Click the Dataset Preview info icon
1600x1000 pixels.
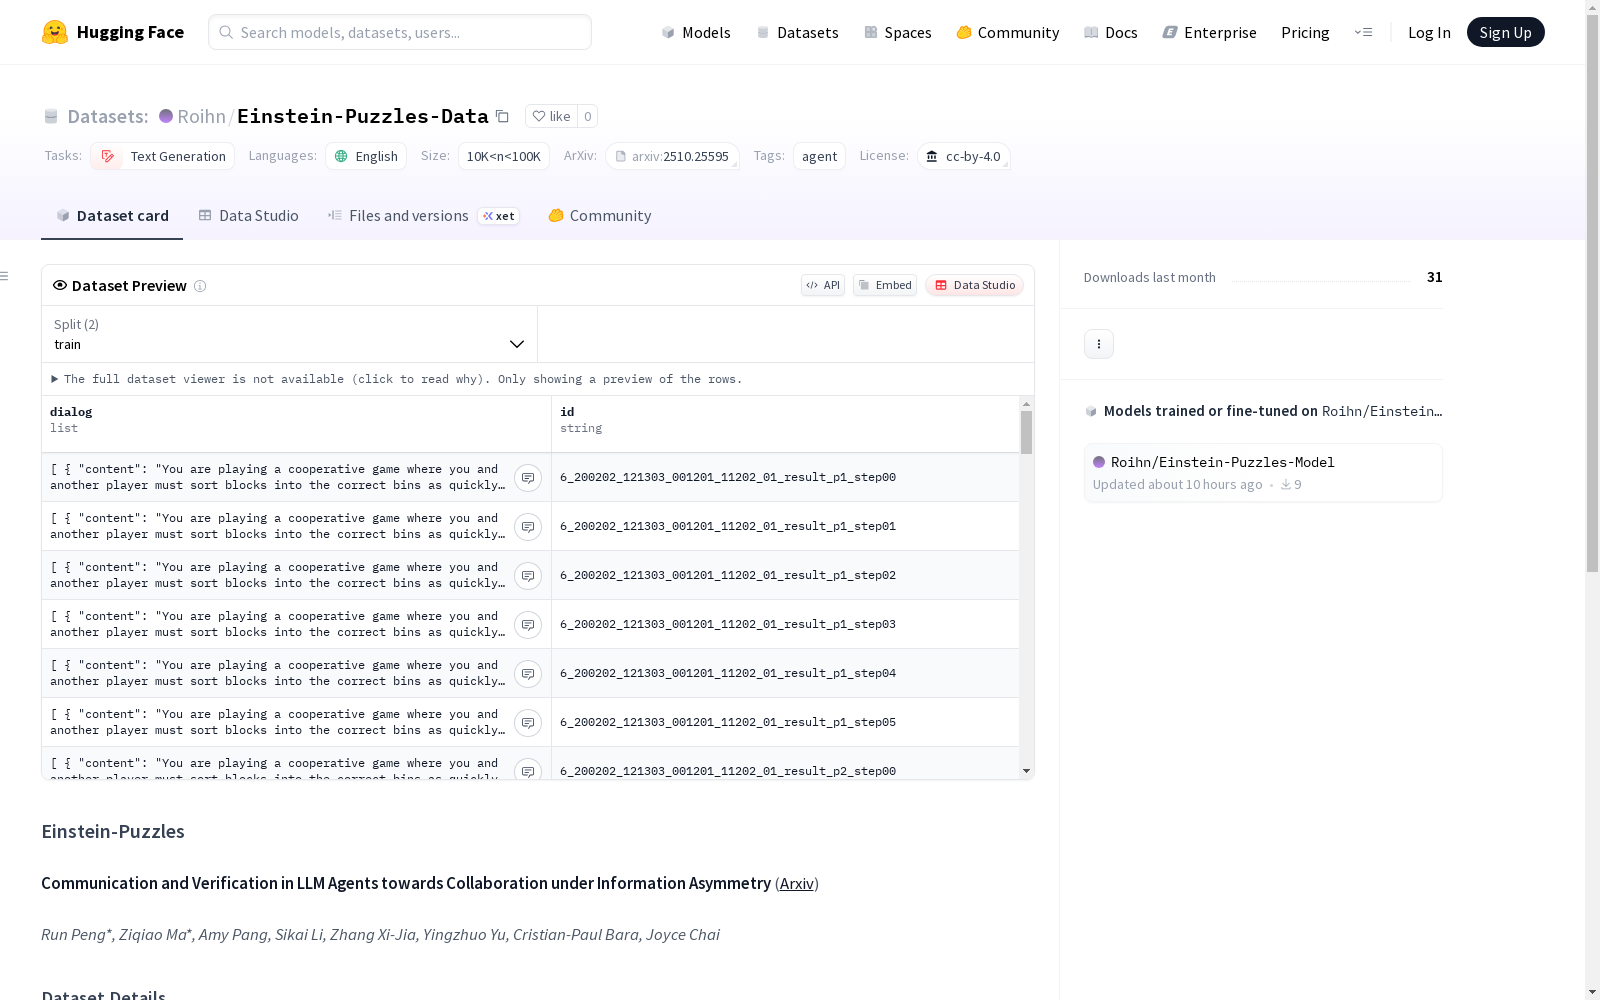(200, 286)
